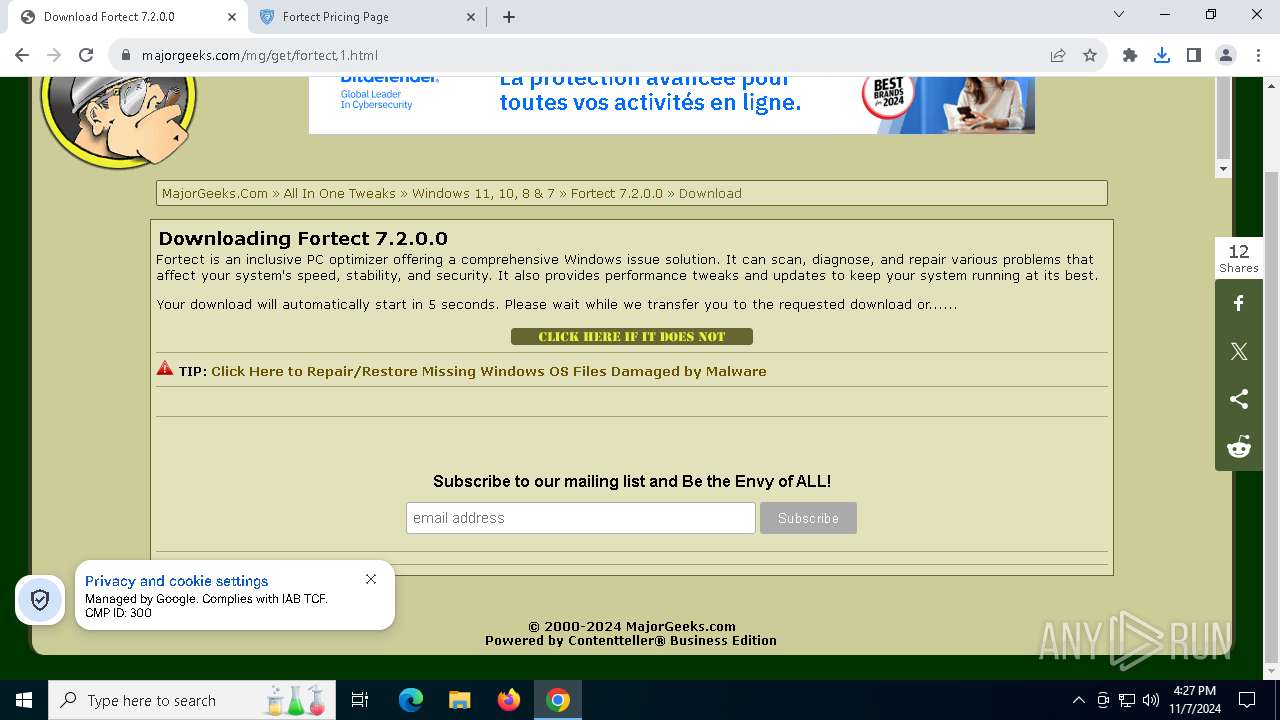
Task: Reload the MajorGeeks page
Action: 86,55
